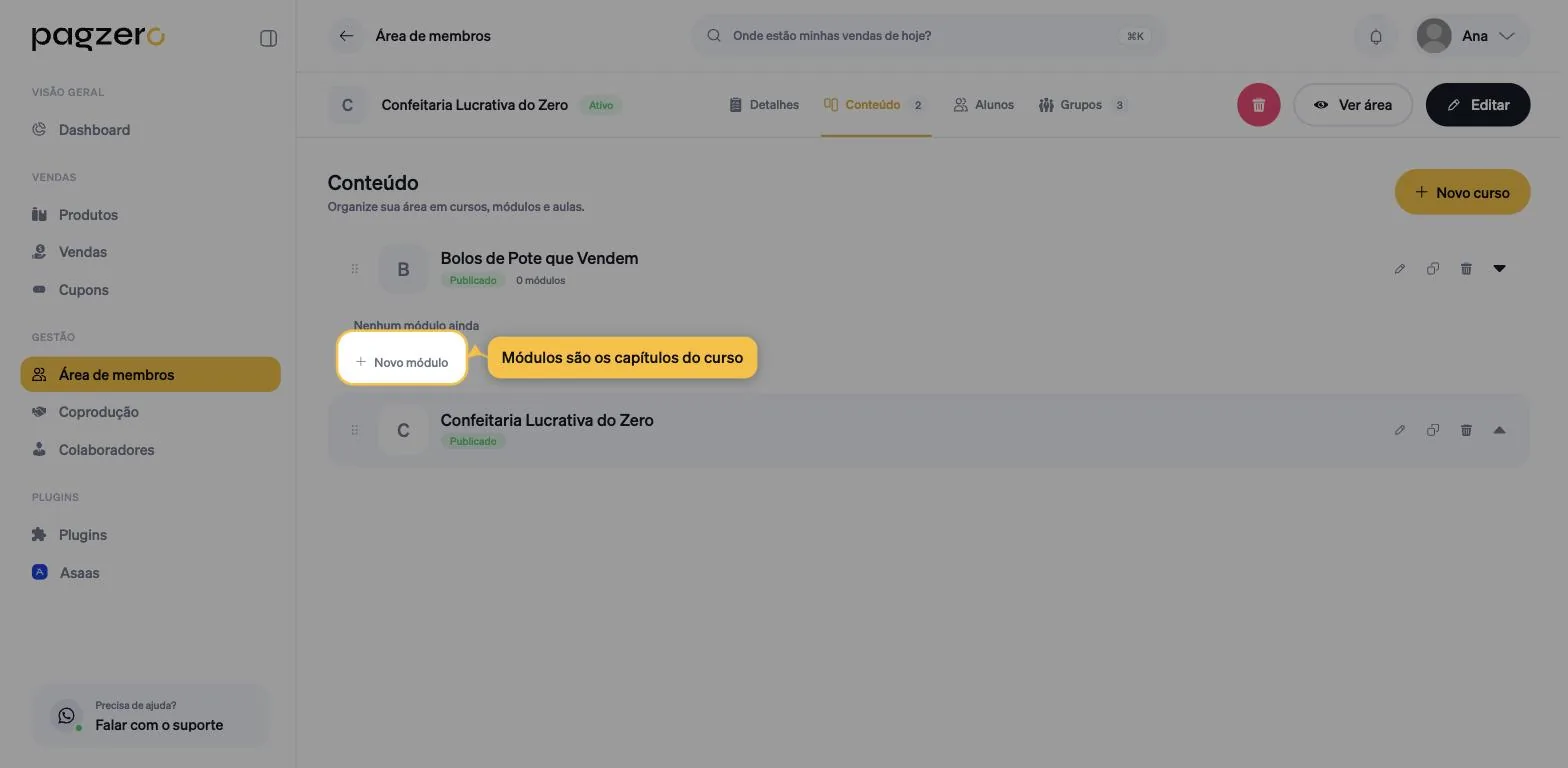Collapse the Bolos de Pote que Vendem course
The width and height of the screenshot is (1568, 768).
(1499, 268)
